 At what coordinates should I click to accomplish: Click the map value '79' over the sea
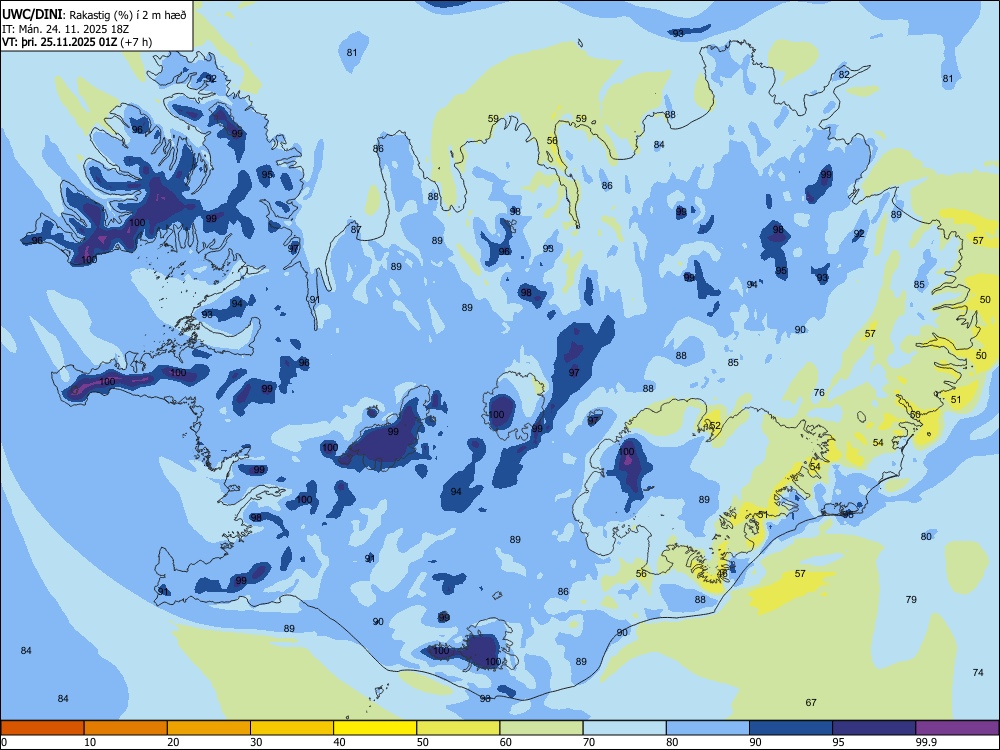911,599
